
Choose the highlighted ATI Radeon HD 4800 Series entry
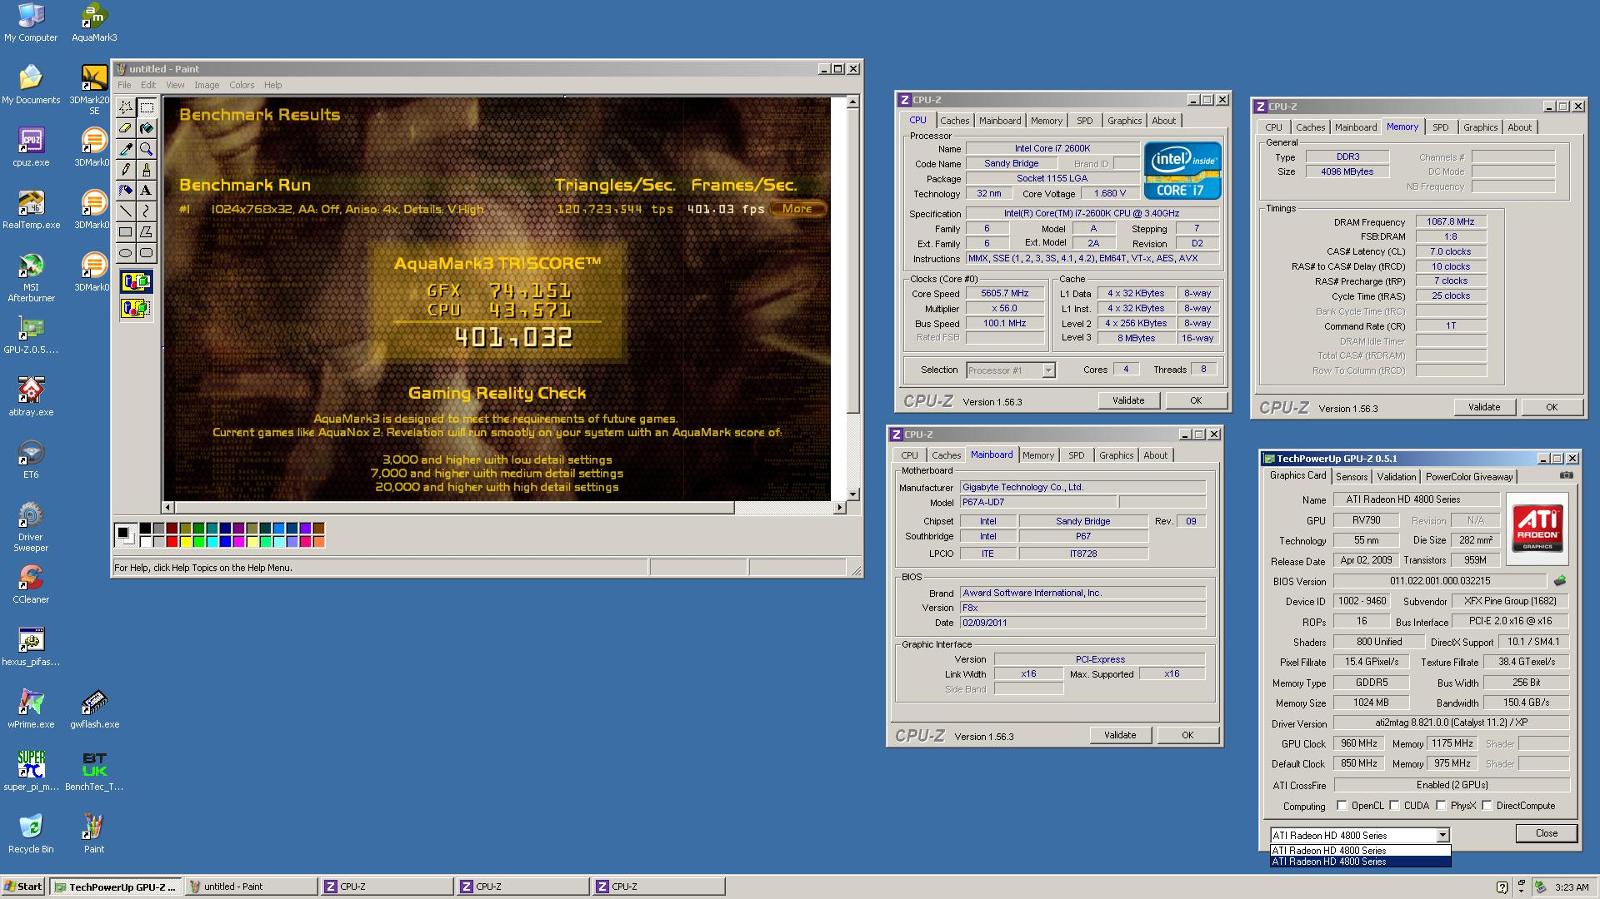click(x=1360, y=861)
